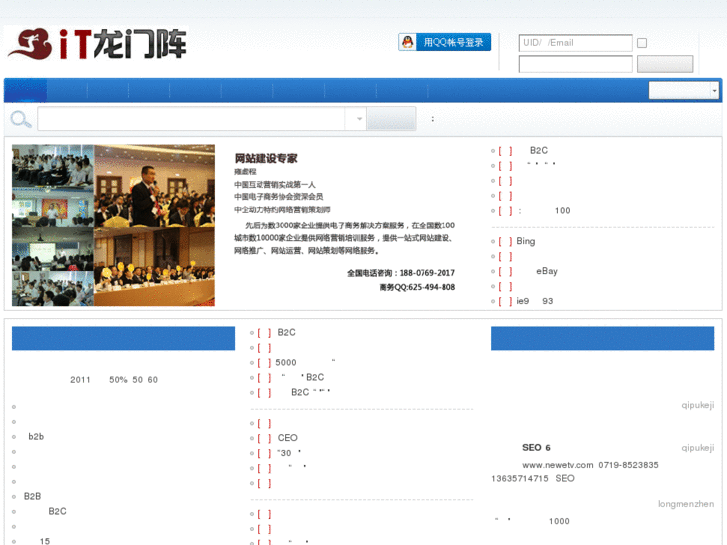Expand the search type dropdown arrow
This screenshot has width=727, height=545.
click(359, 119)
